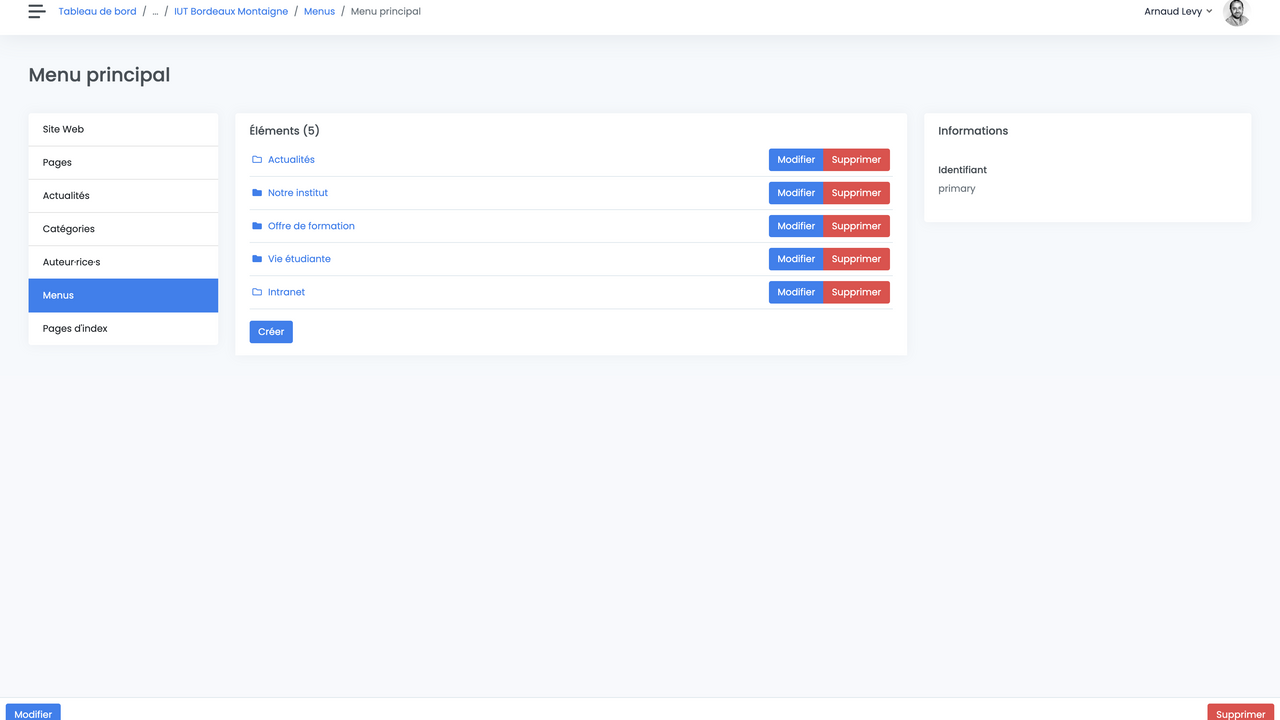The height and width of the screenshot is (720, 1280).
Task: Click Modifier for the Actualités element
Action: point(796,160)
